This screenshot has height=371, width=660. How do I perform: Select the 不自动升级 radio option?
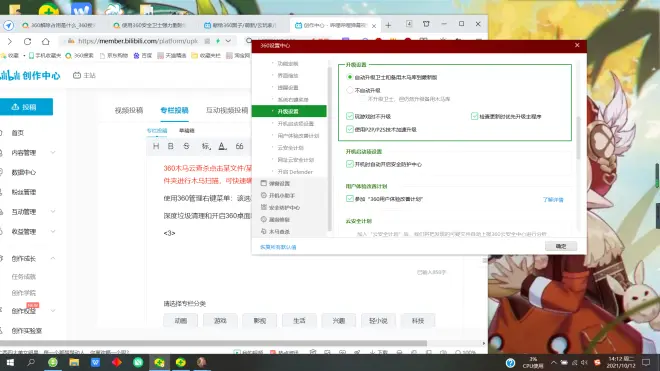[x=350, y=90]
